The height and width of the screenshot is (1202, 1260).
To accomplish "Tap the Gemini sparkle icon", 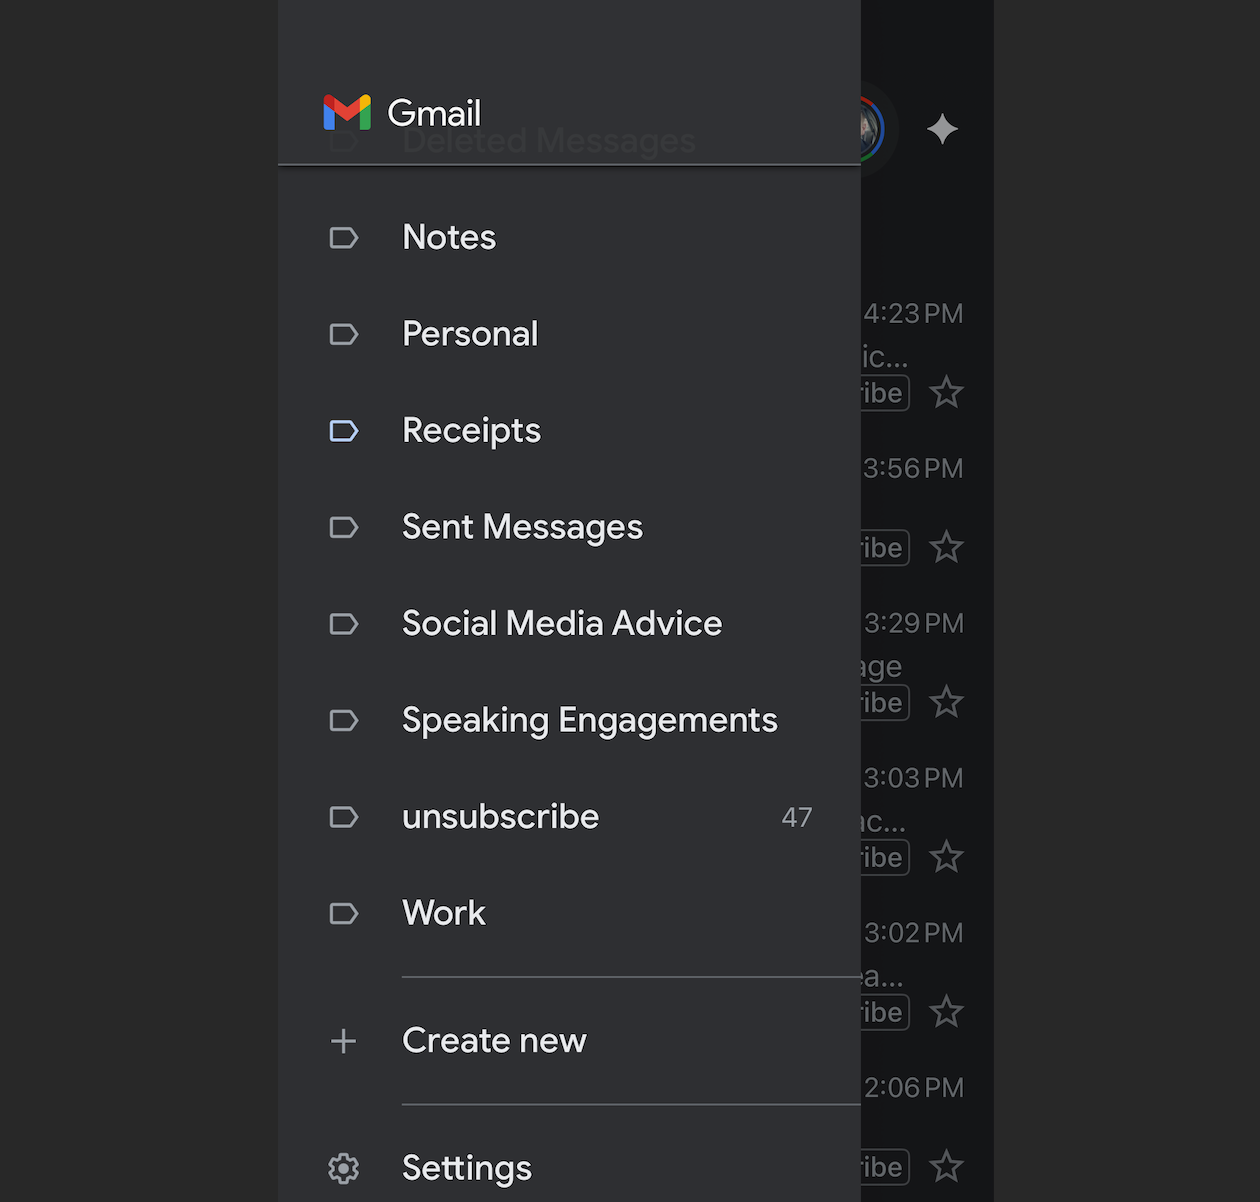I will (x=942, y=129).
